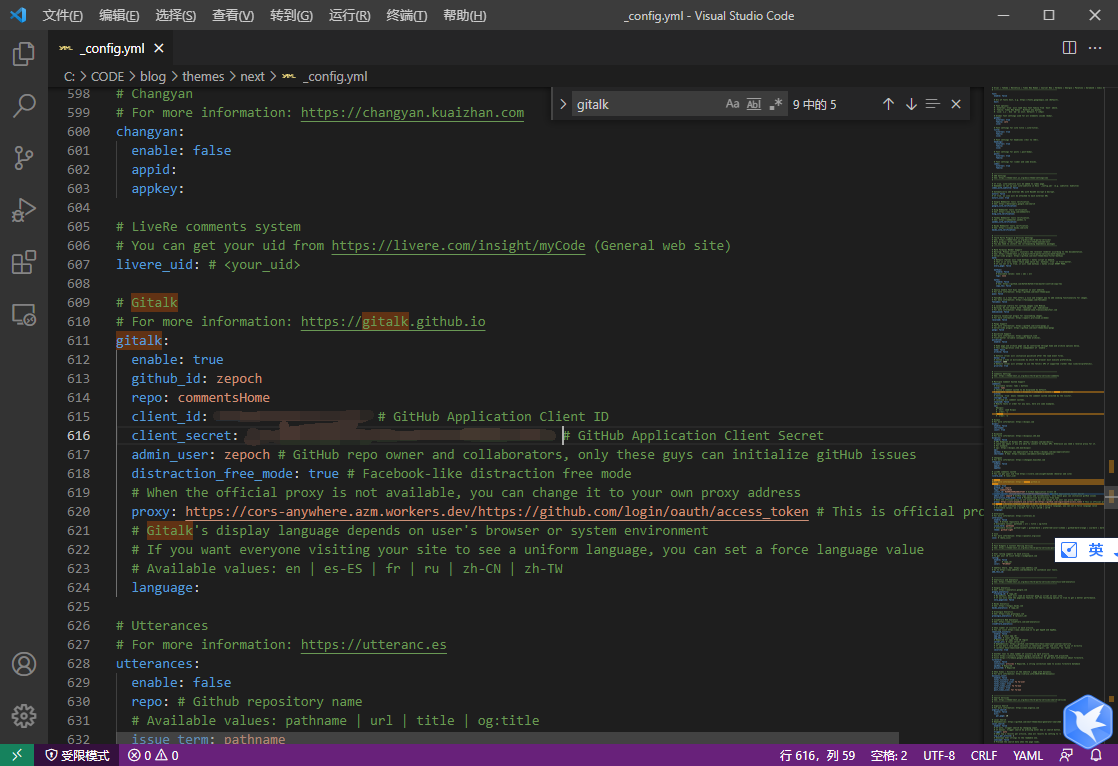This screenshot has width=1118, height=766.
Task: Click the feedback icon in status bar
Action: tap(1066, 755)
